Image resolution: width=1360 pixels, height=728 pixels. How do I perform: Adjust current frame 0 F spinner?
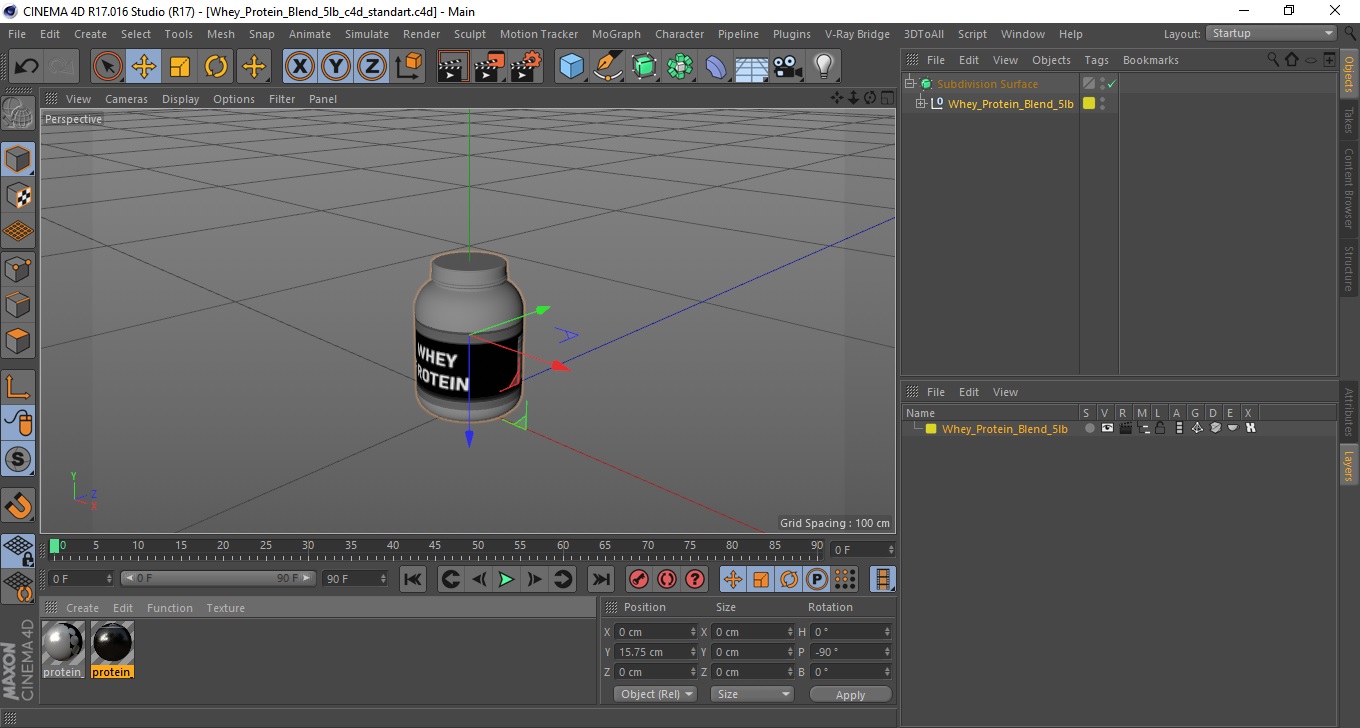(109, 579)
